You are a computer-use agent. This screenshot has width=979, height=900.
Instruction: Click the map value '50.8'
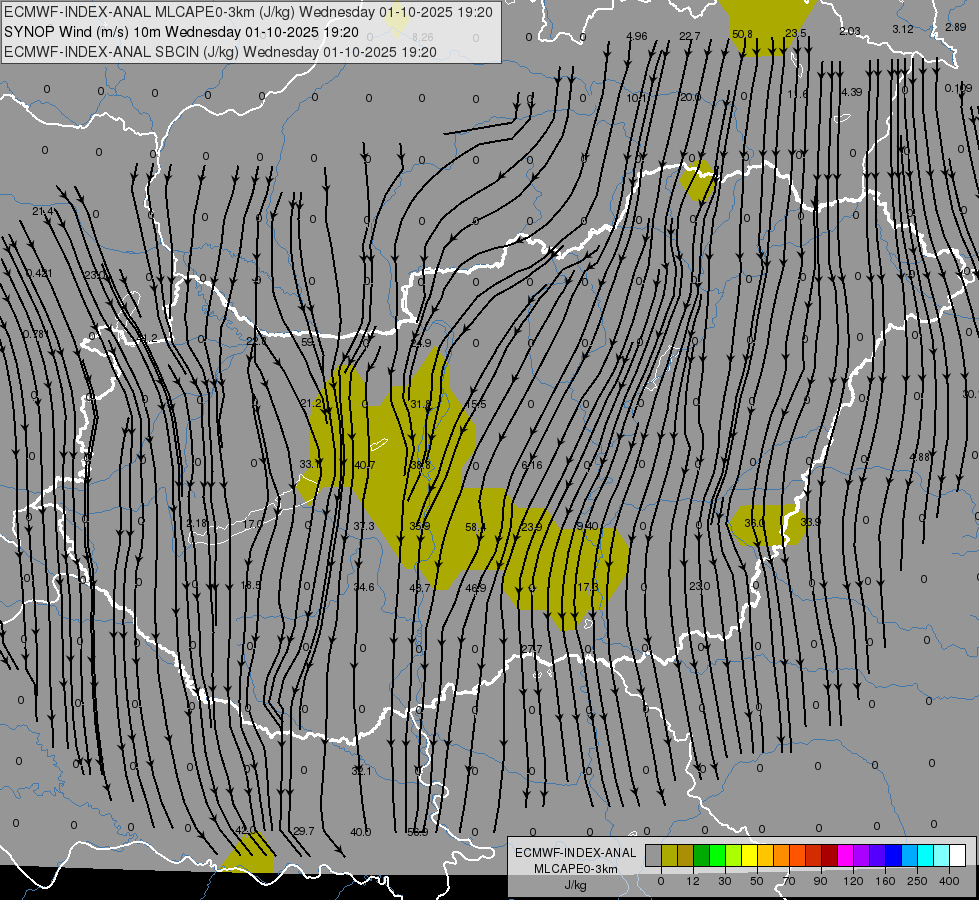(742, 34)
